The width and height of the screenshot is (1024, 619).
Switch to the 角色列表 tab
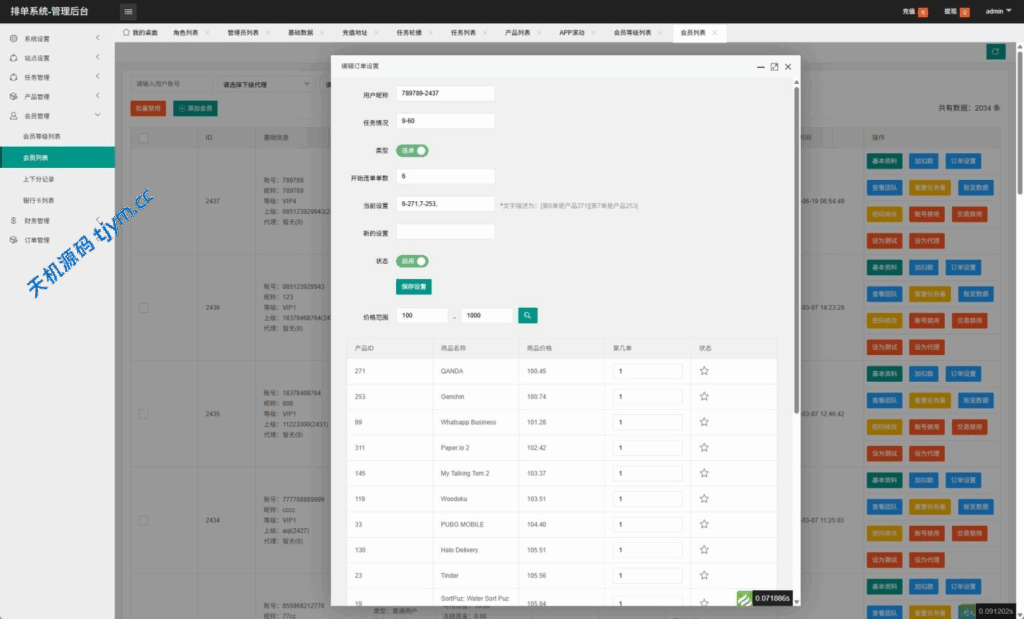pyautogui.click(x=186, y=33)
